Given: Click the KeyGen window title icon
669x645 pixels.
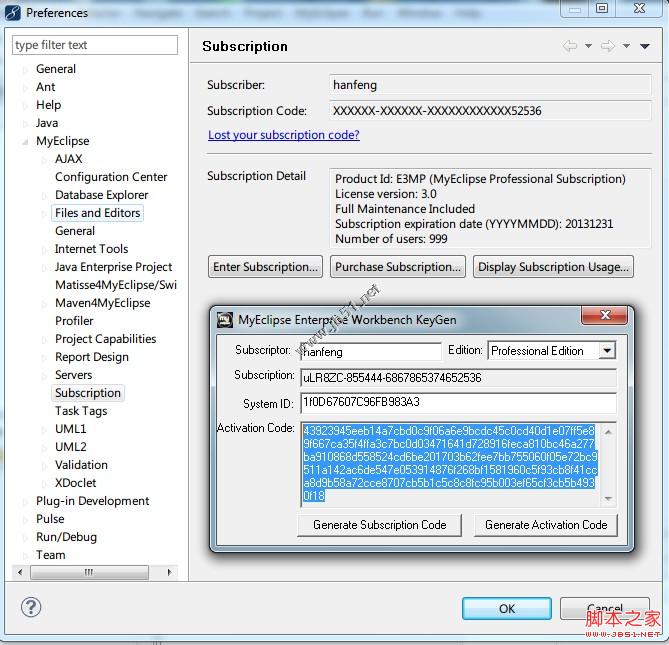Looking at the screenshot, I should [x=225, y=320].
